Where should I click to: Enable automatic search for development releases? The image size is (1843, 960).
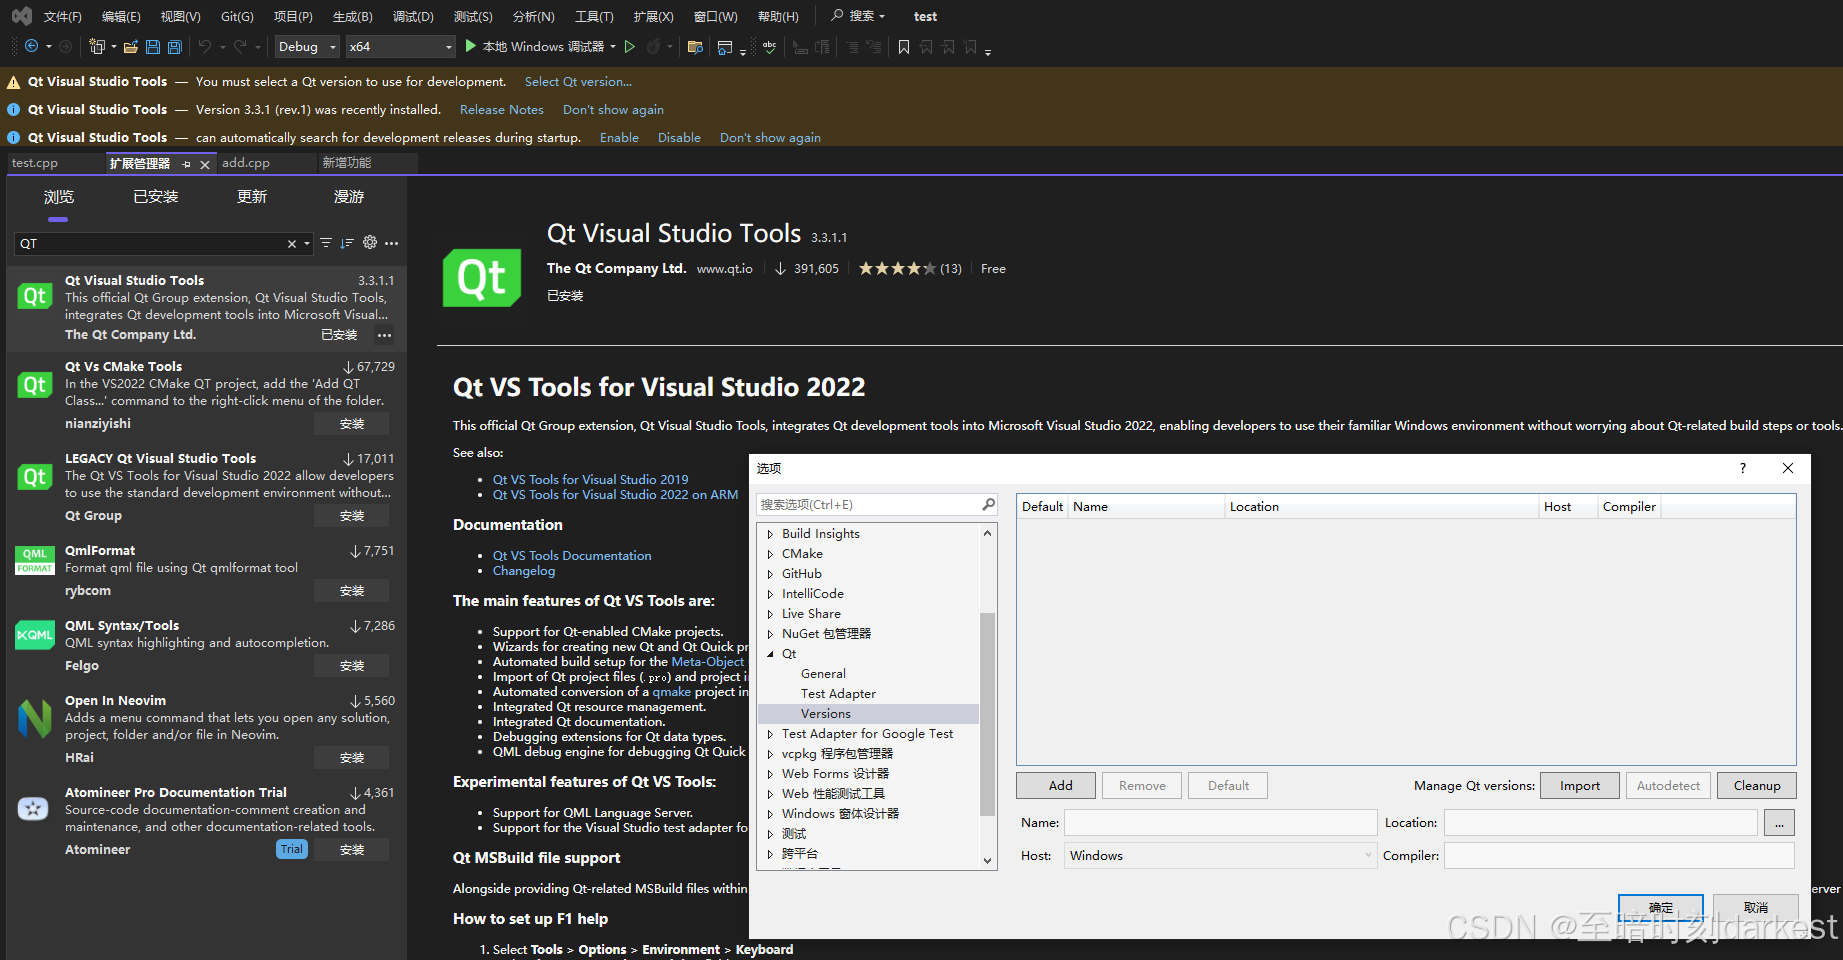pyautogui.click(x=619, y=137)
